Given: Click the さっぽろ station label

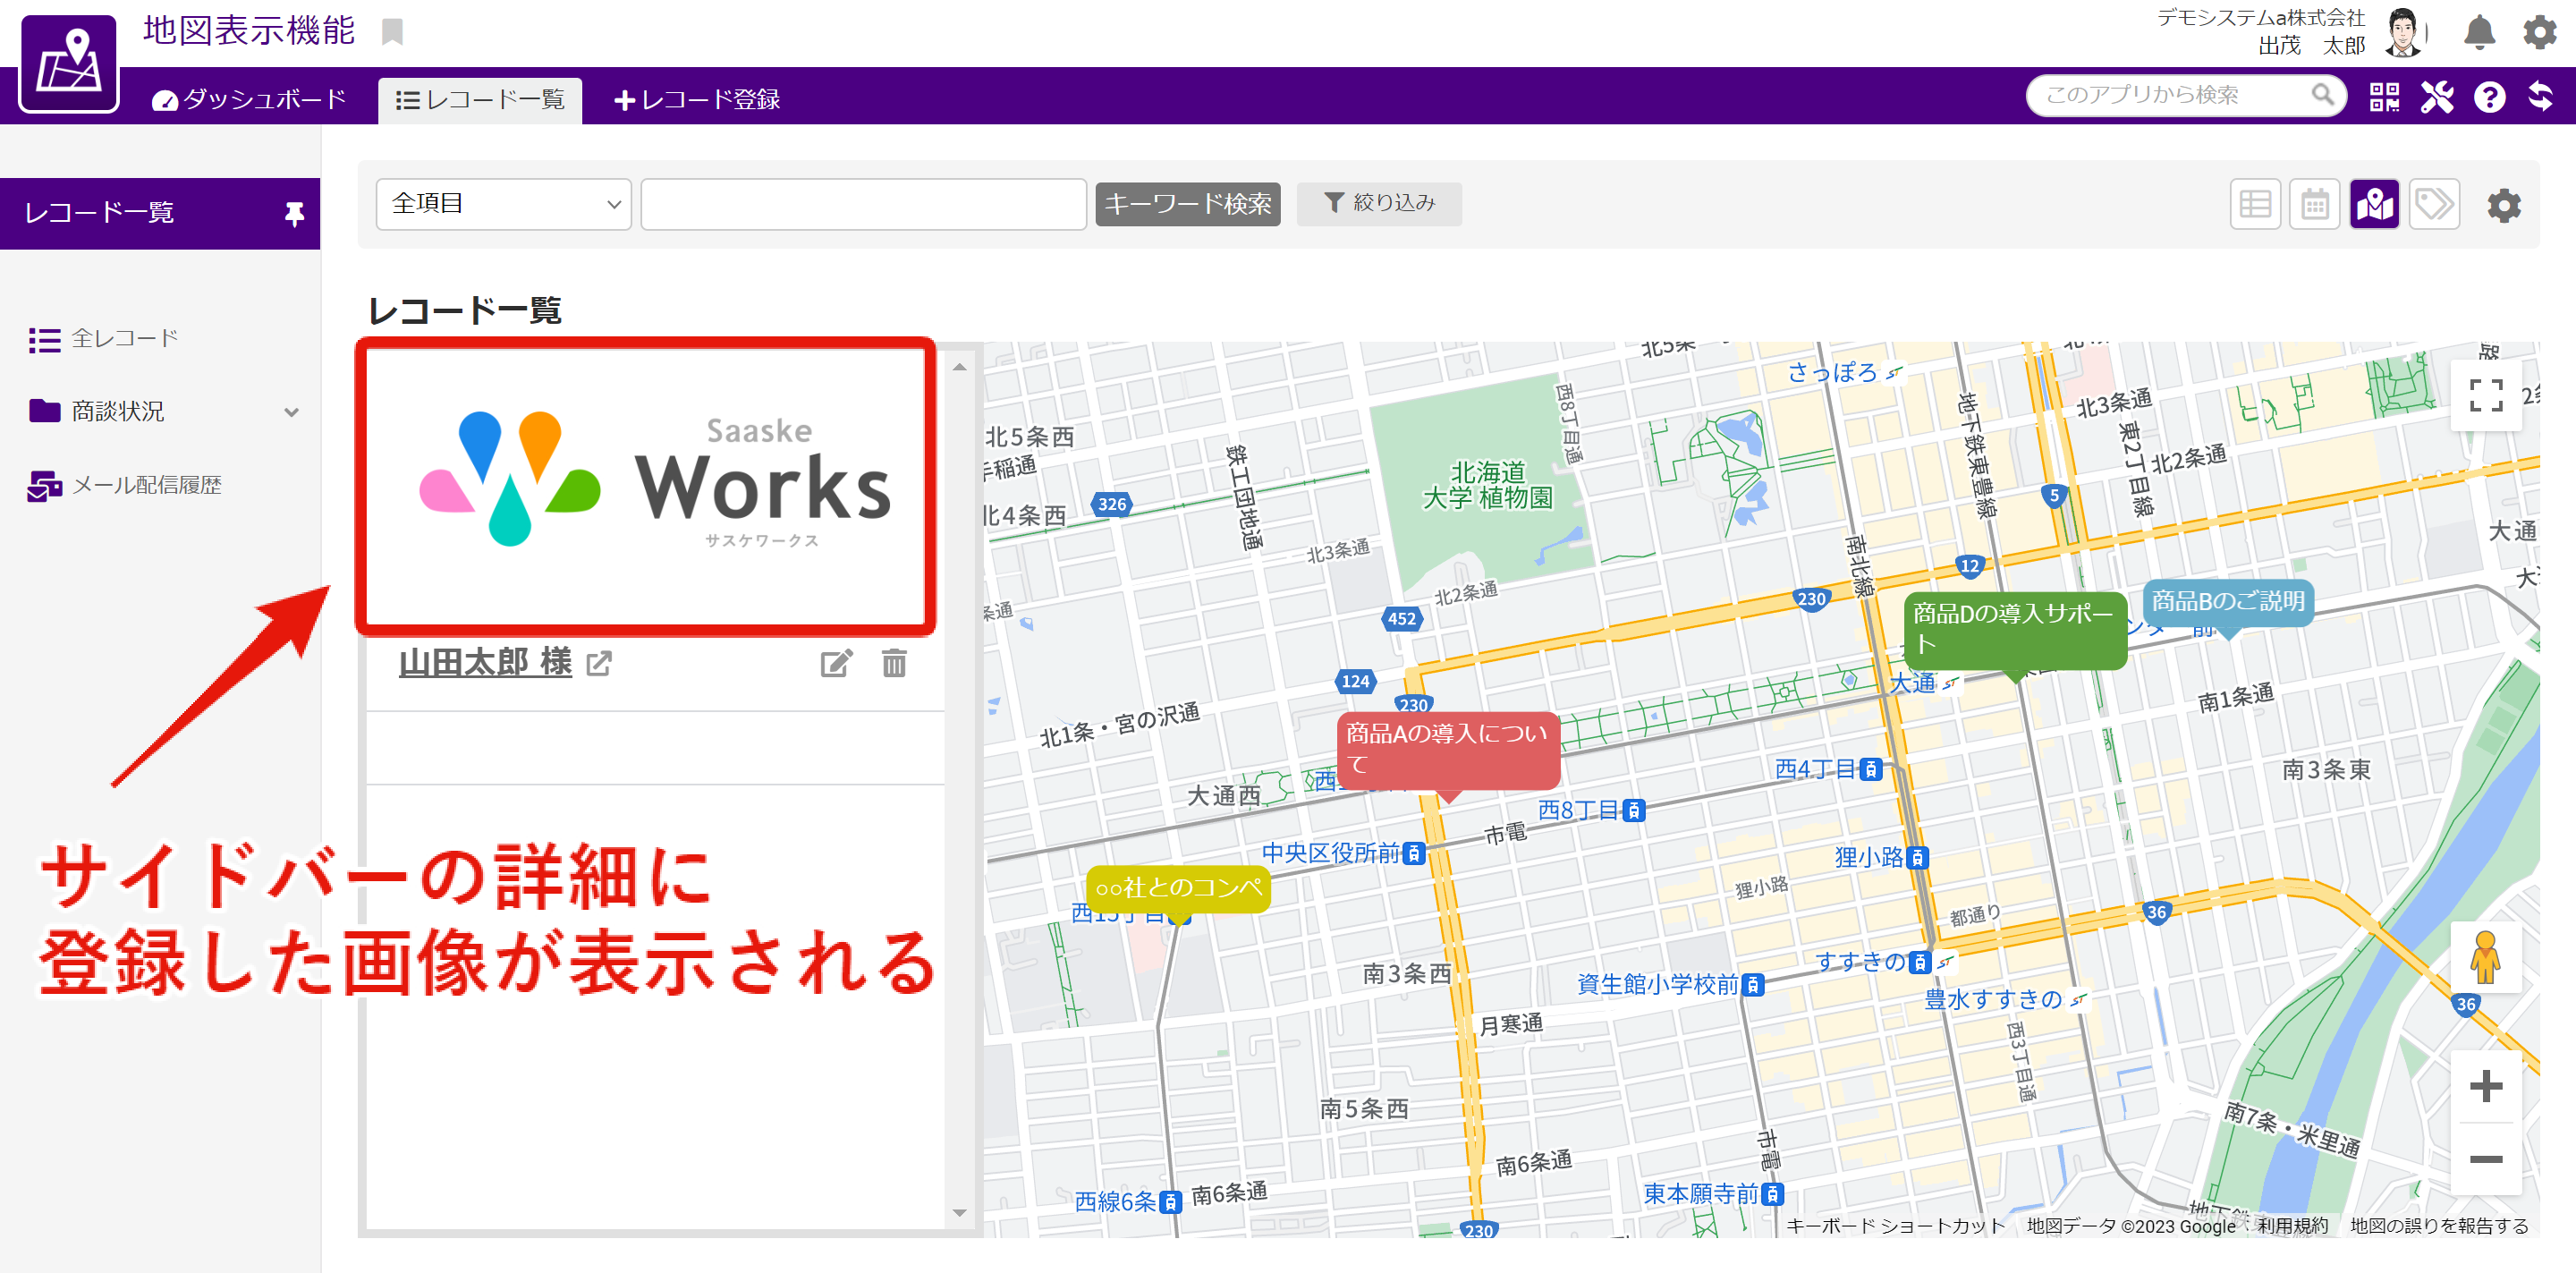Looking at the screenshot, I should (1832, 373).
